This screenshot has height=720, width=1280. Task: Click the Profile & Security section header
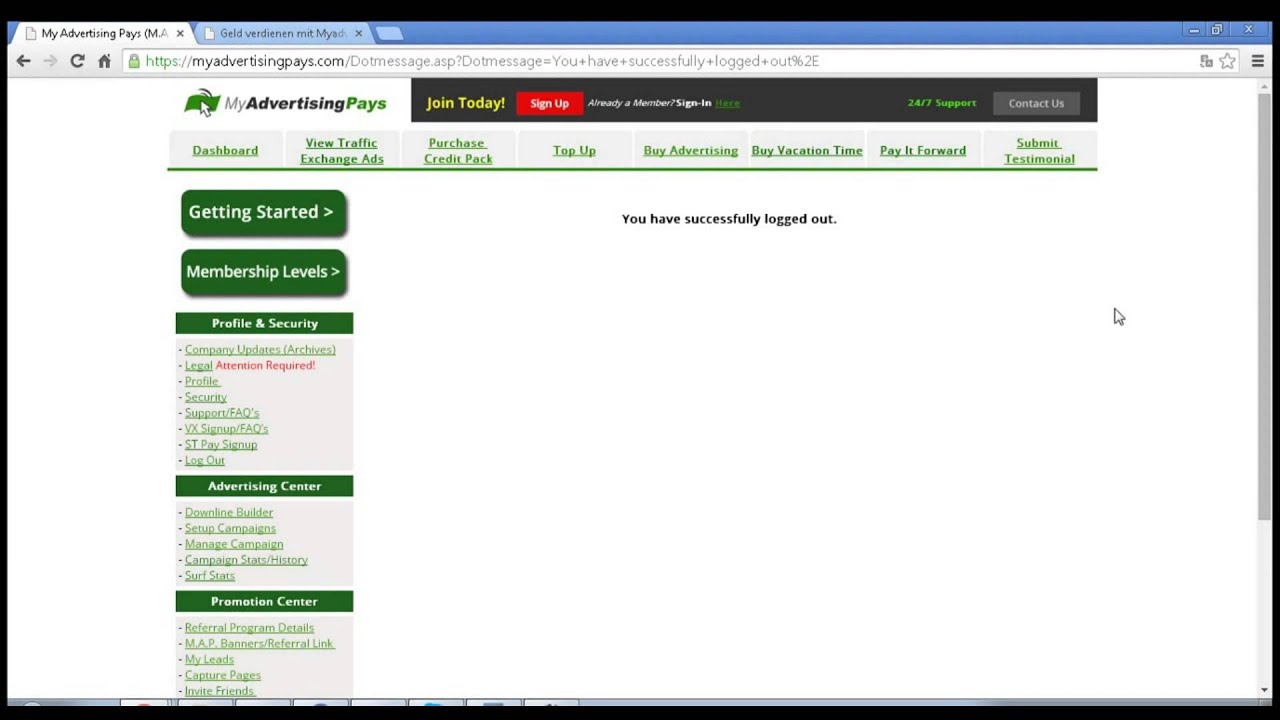point(264,323)
